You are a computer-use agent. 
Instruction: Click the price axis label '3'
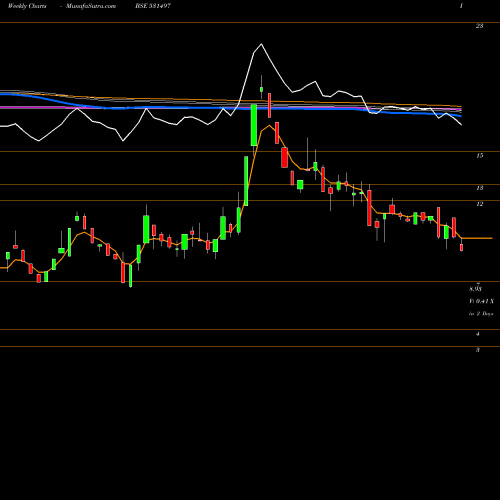point(478,350)
